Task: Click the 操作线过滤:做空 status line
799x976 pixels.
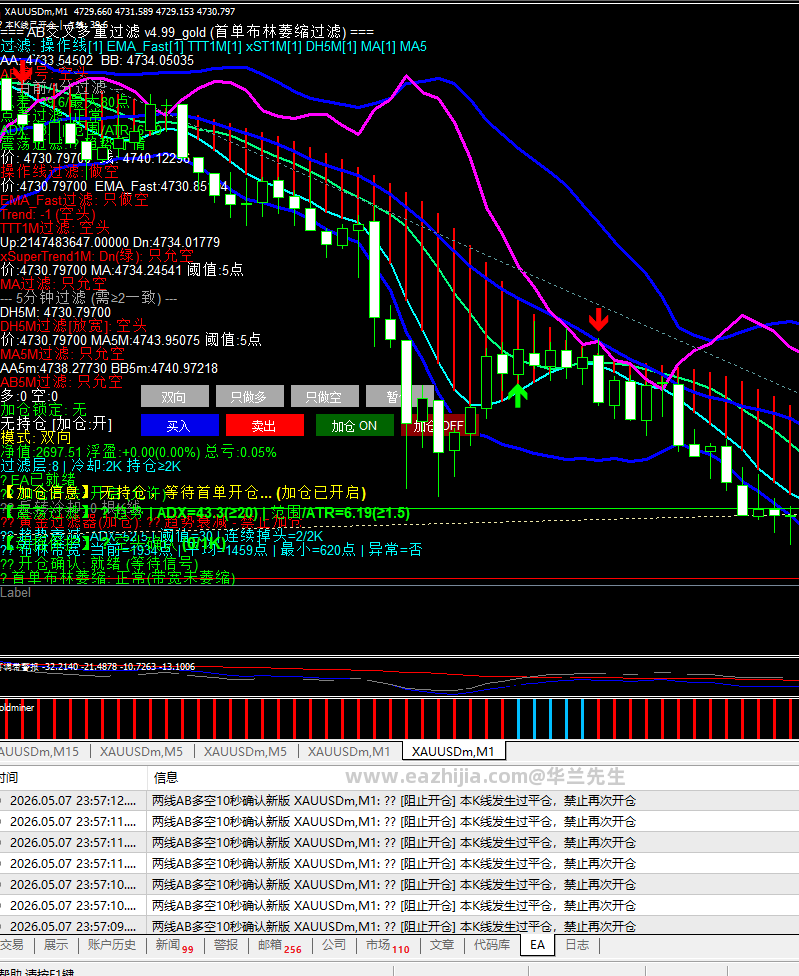Action: click(x=60, y=172)
